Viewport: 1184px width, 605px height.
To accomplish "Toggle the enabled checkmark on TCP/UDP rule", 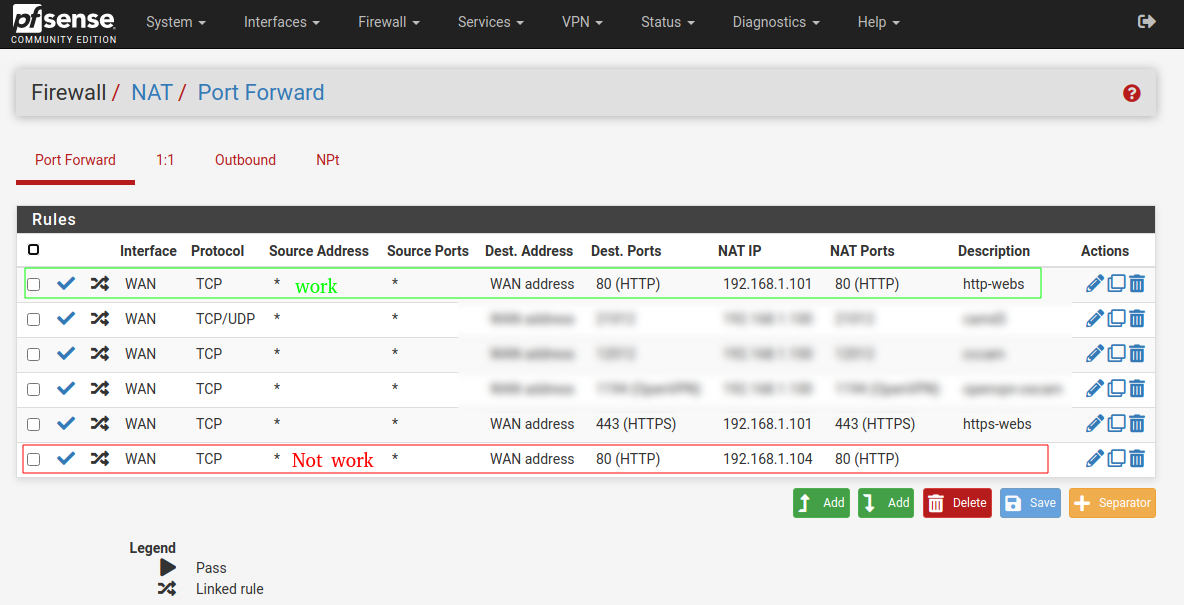I will click(x=66, y=319).
